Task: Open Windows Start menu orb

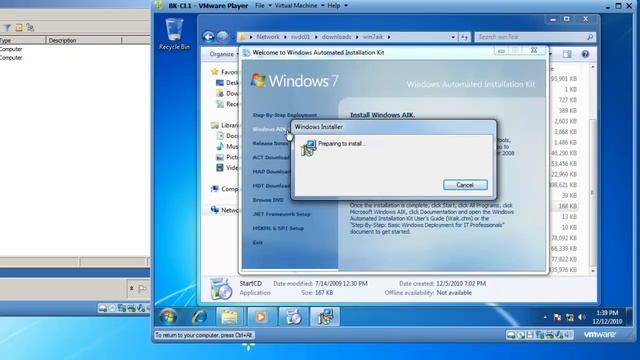Action: [x=168, y=317]
